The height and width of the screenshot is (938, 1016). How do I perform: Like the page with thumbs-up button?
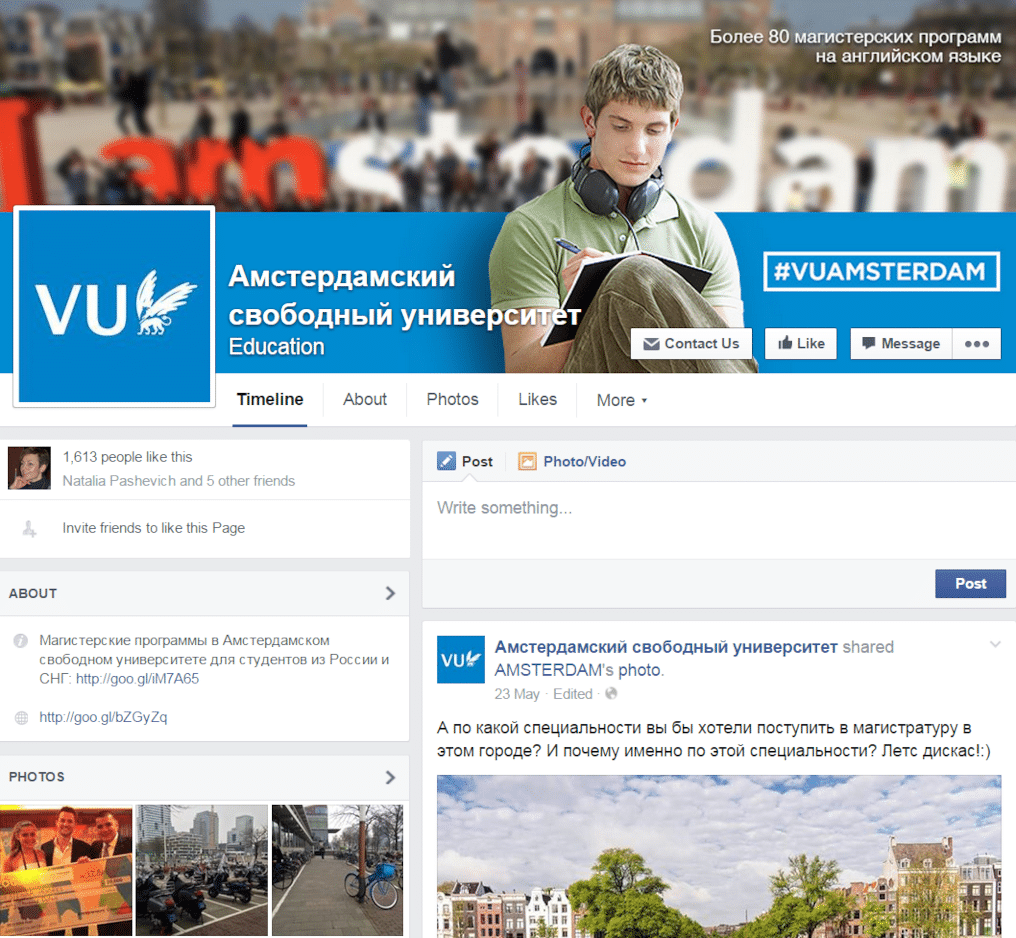801,343
